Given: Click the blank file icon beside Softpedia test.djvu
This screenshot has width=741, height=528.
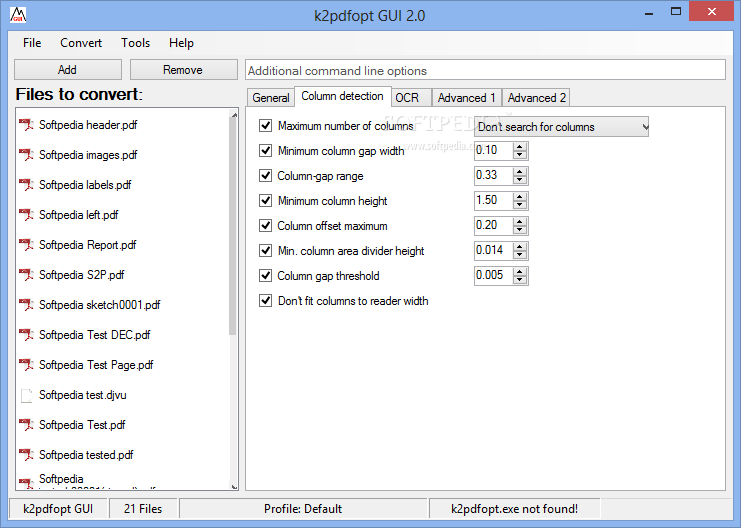Looking at the screenshot, I should 26,395.
